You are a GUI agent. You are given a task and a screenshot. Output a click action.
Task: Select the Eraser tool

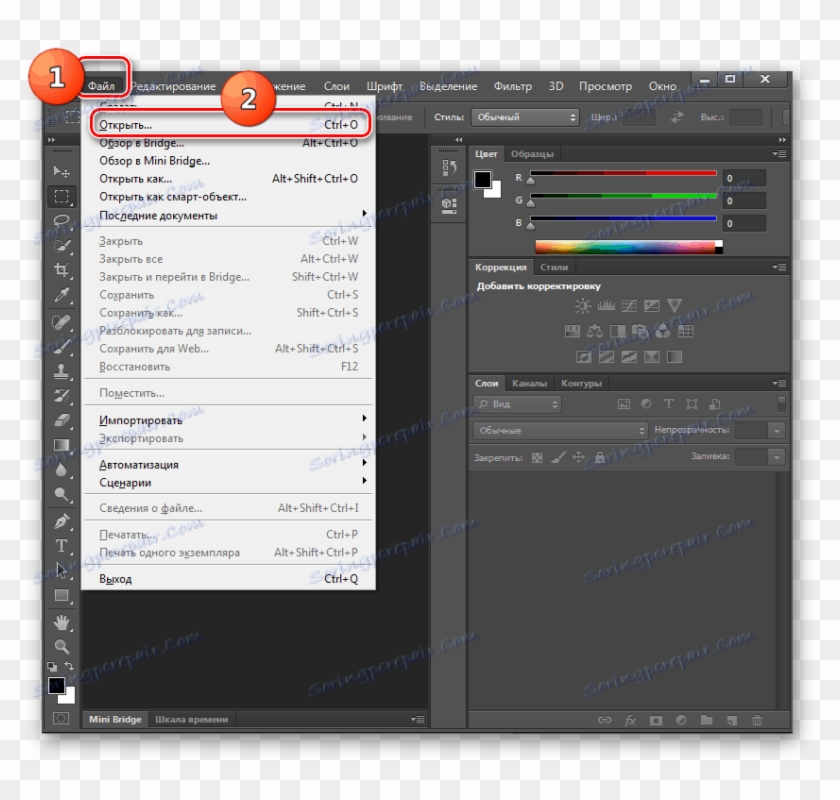(x=62, y=420)
